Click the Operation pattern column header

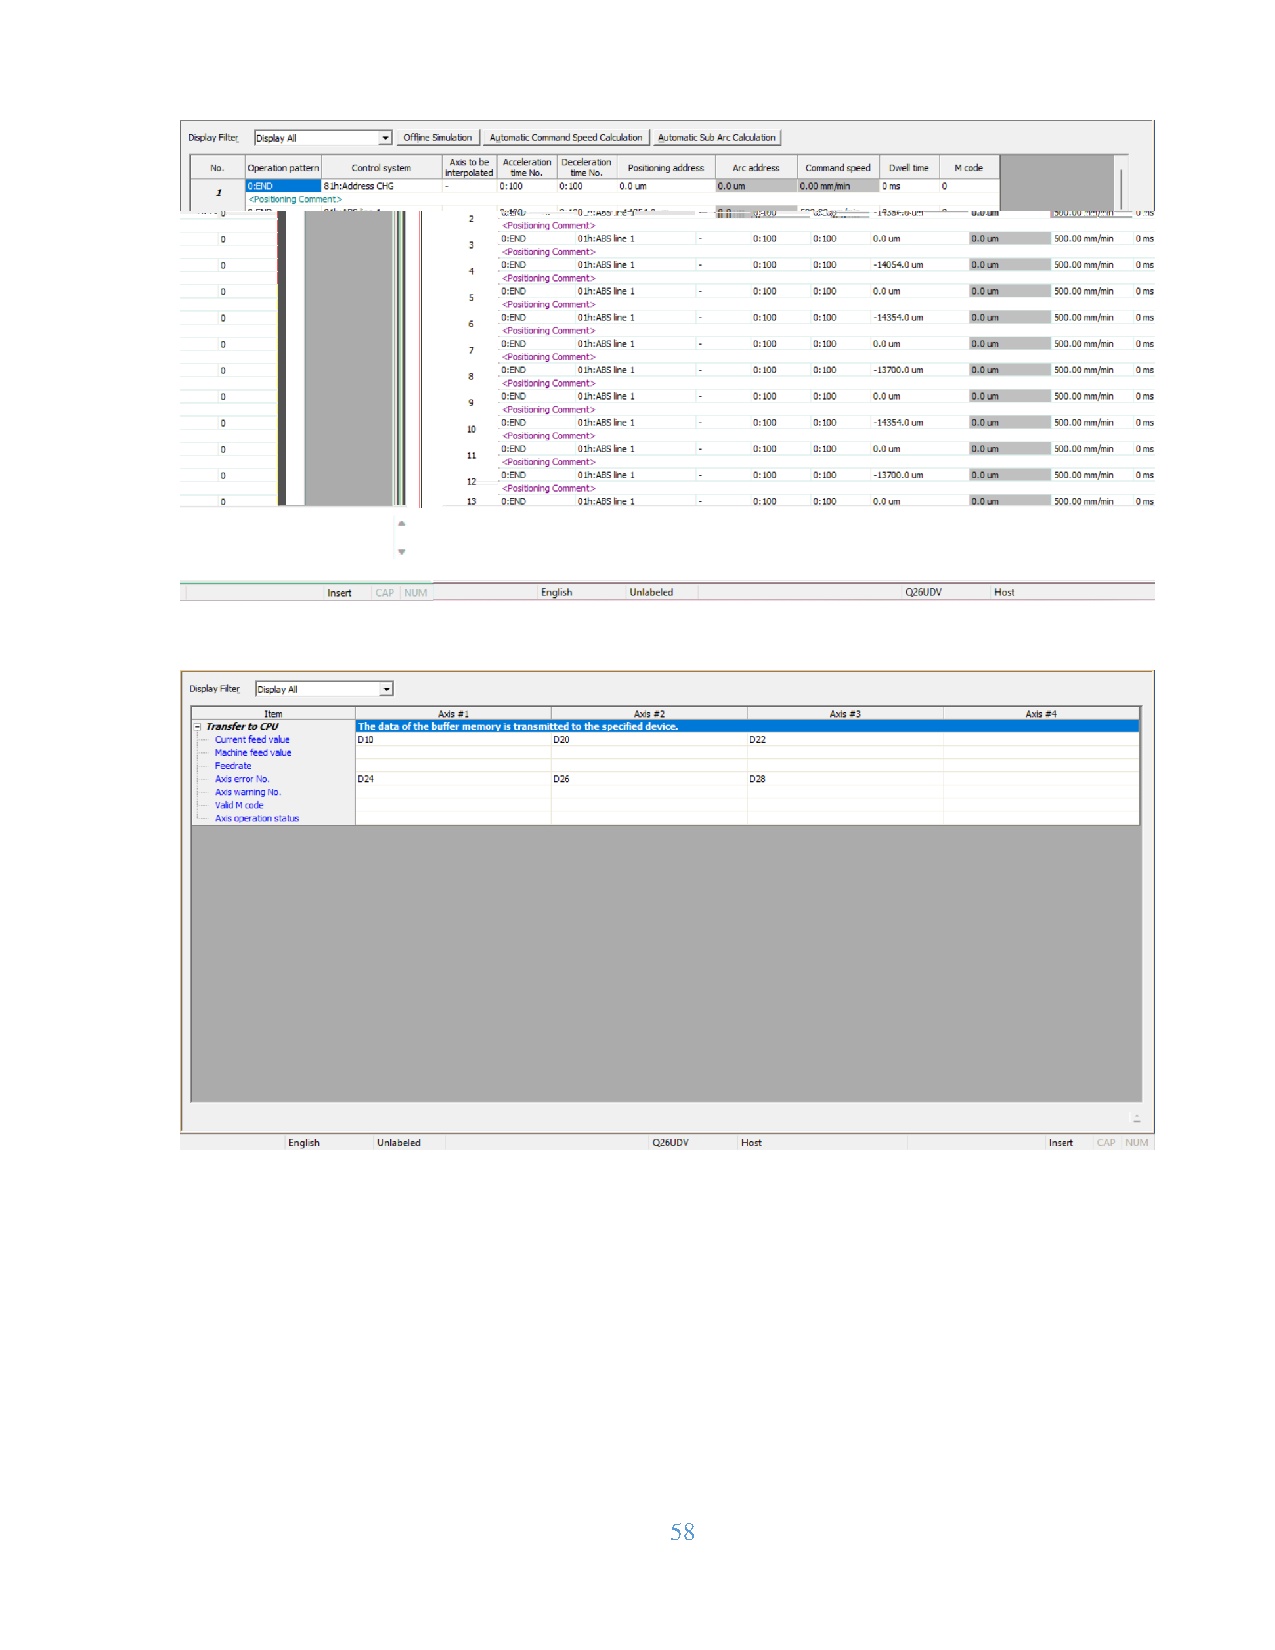[283, 168]
